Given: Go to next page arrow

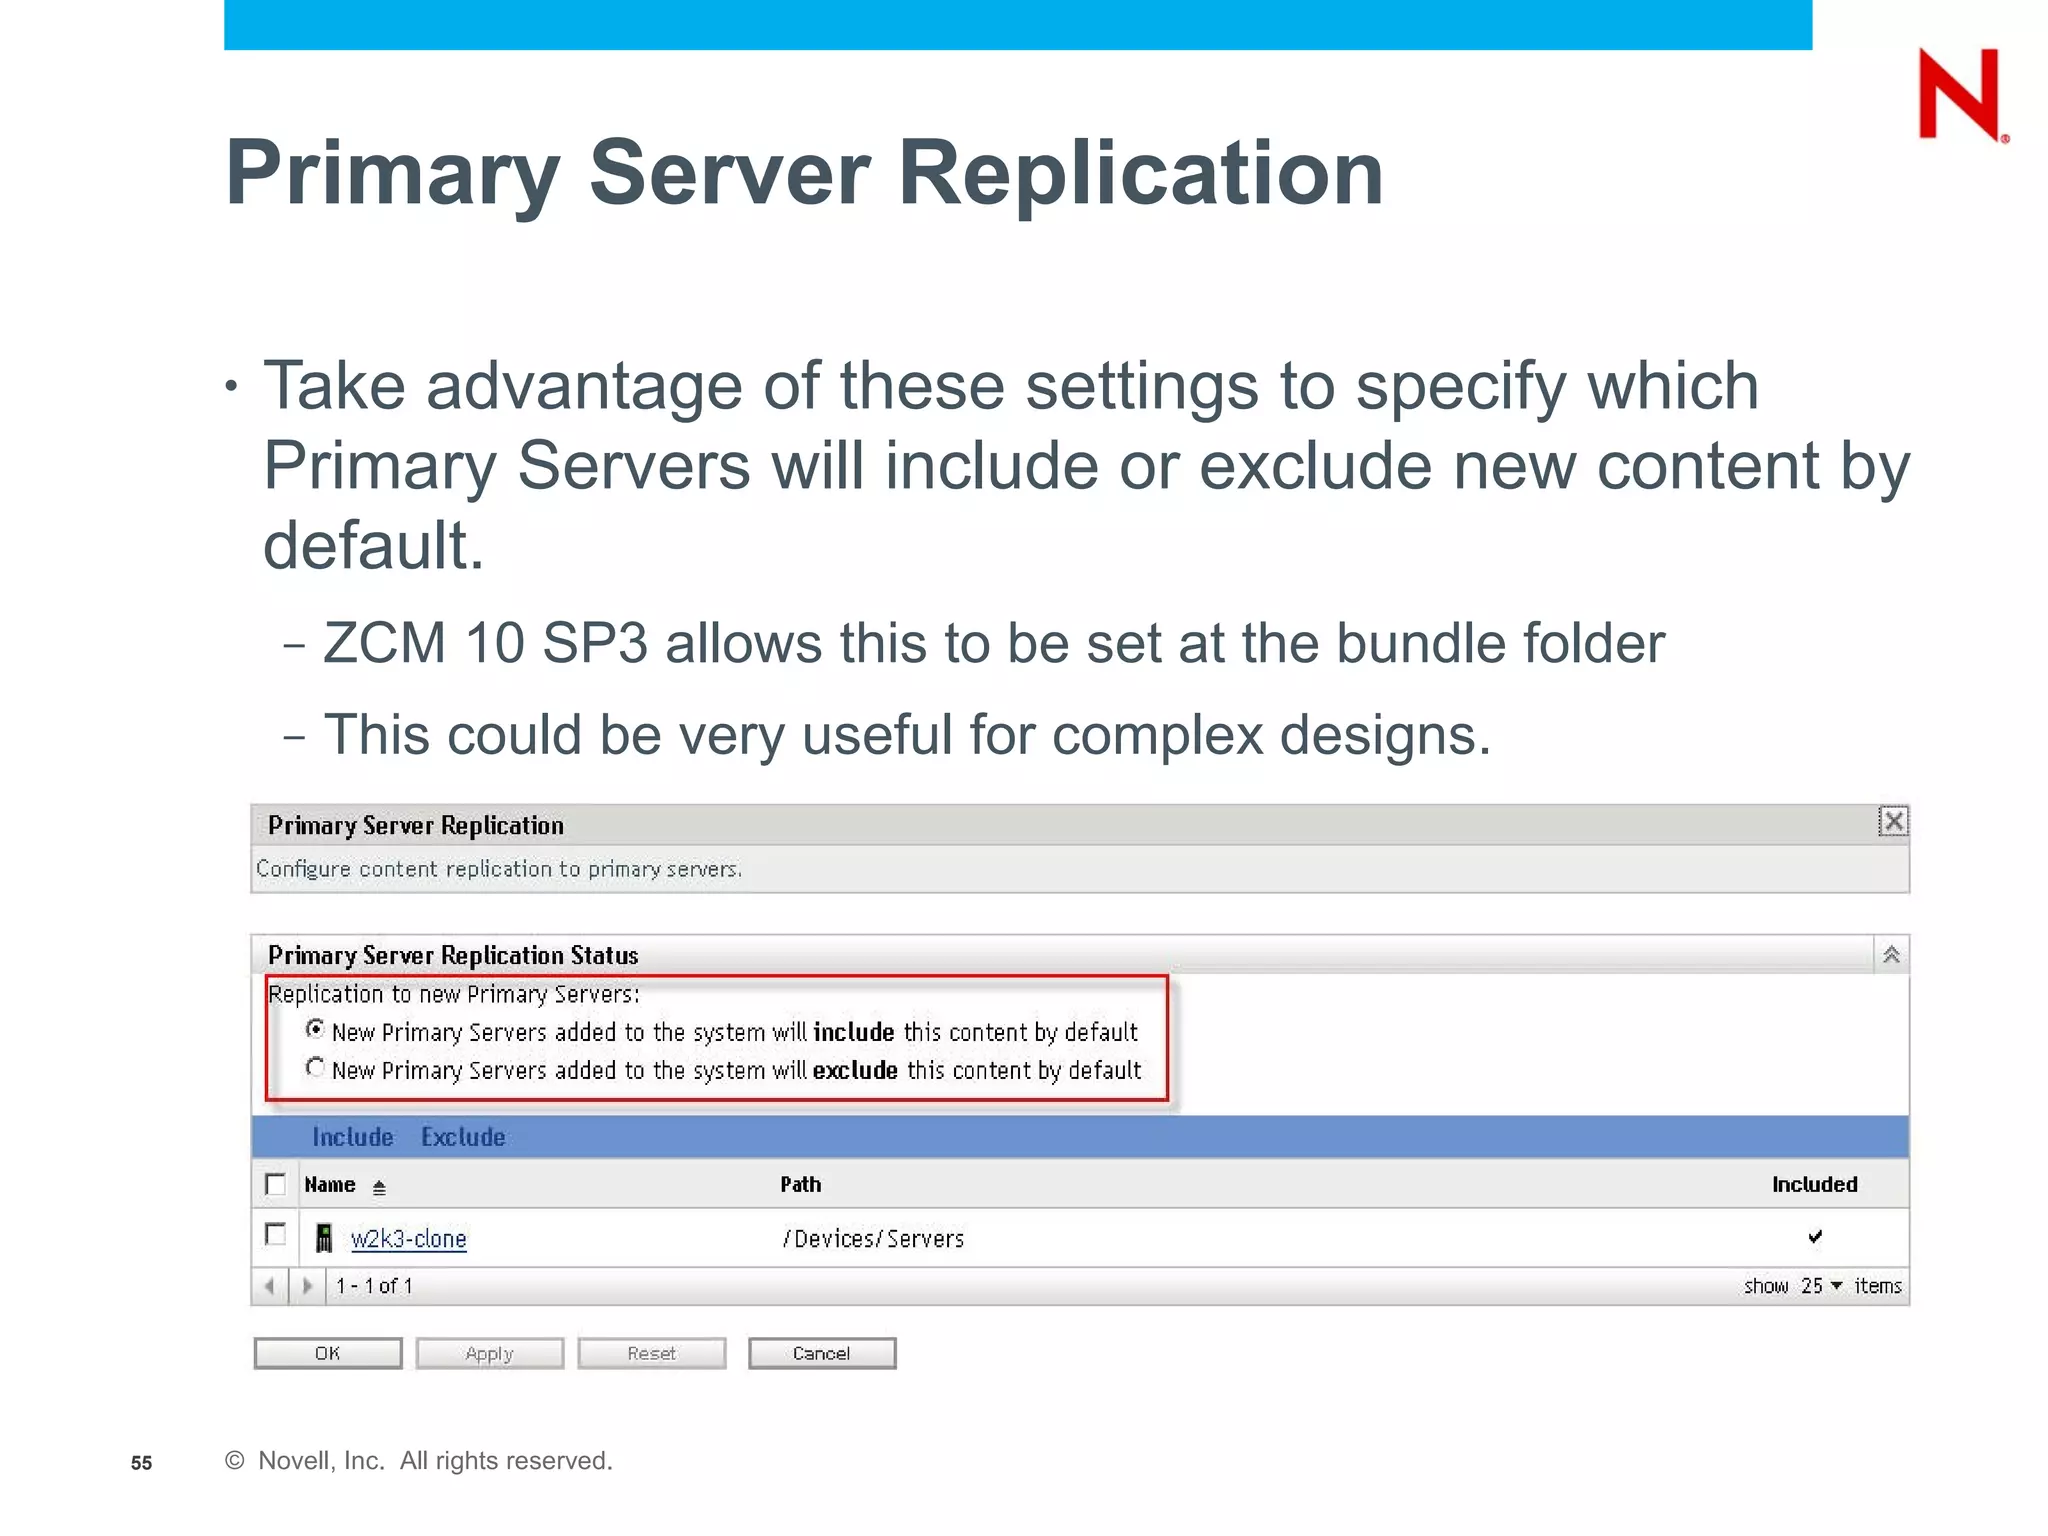Looking at the screenshot, I should pos(307,1286).
